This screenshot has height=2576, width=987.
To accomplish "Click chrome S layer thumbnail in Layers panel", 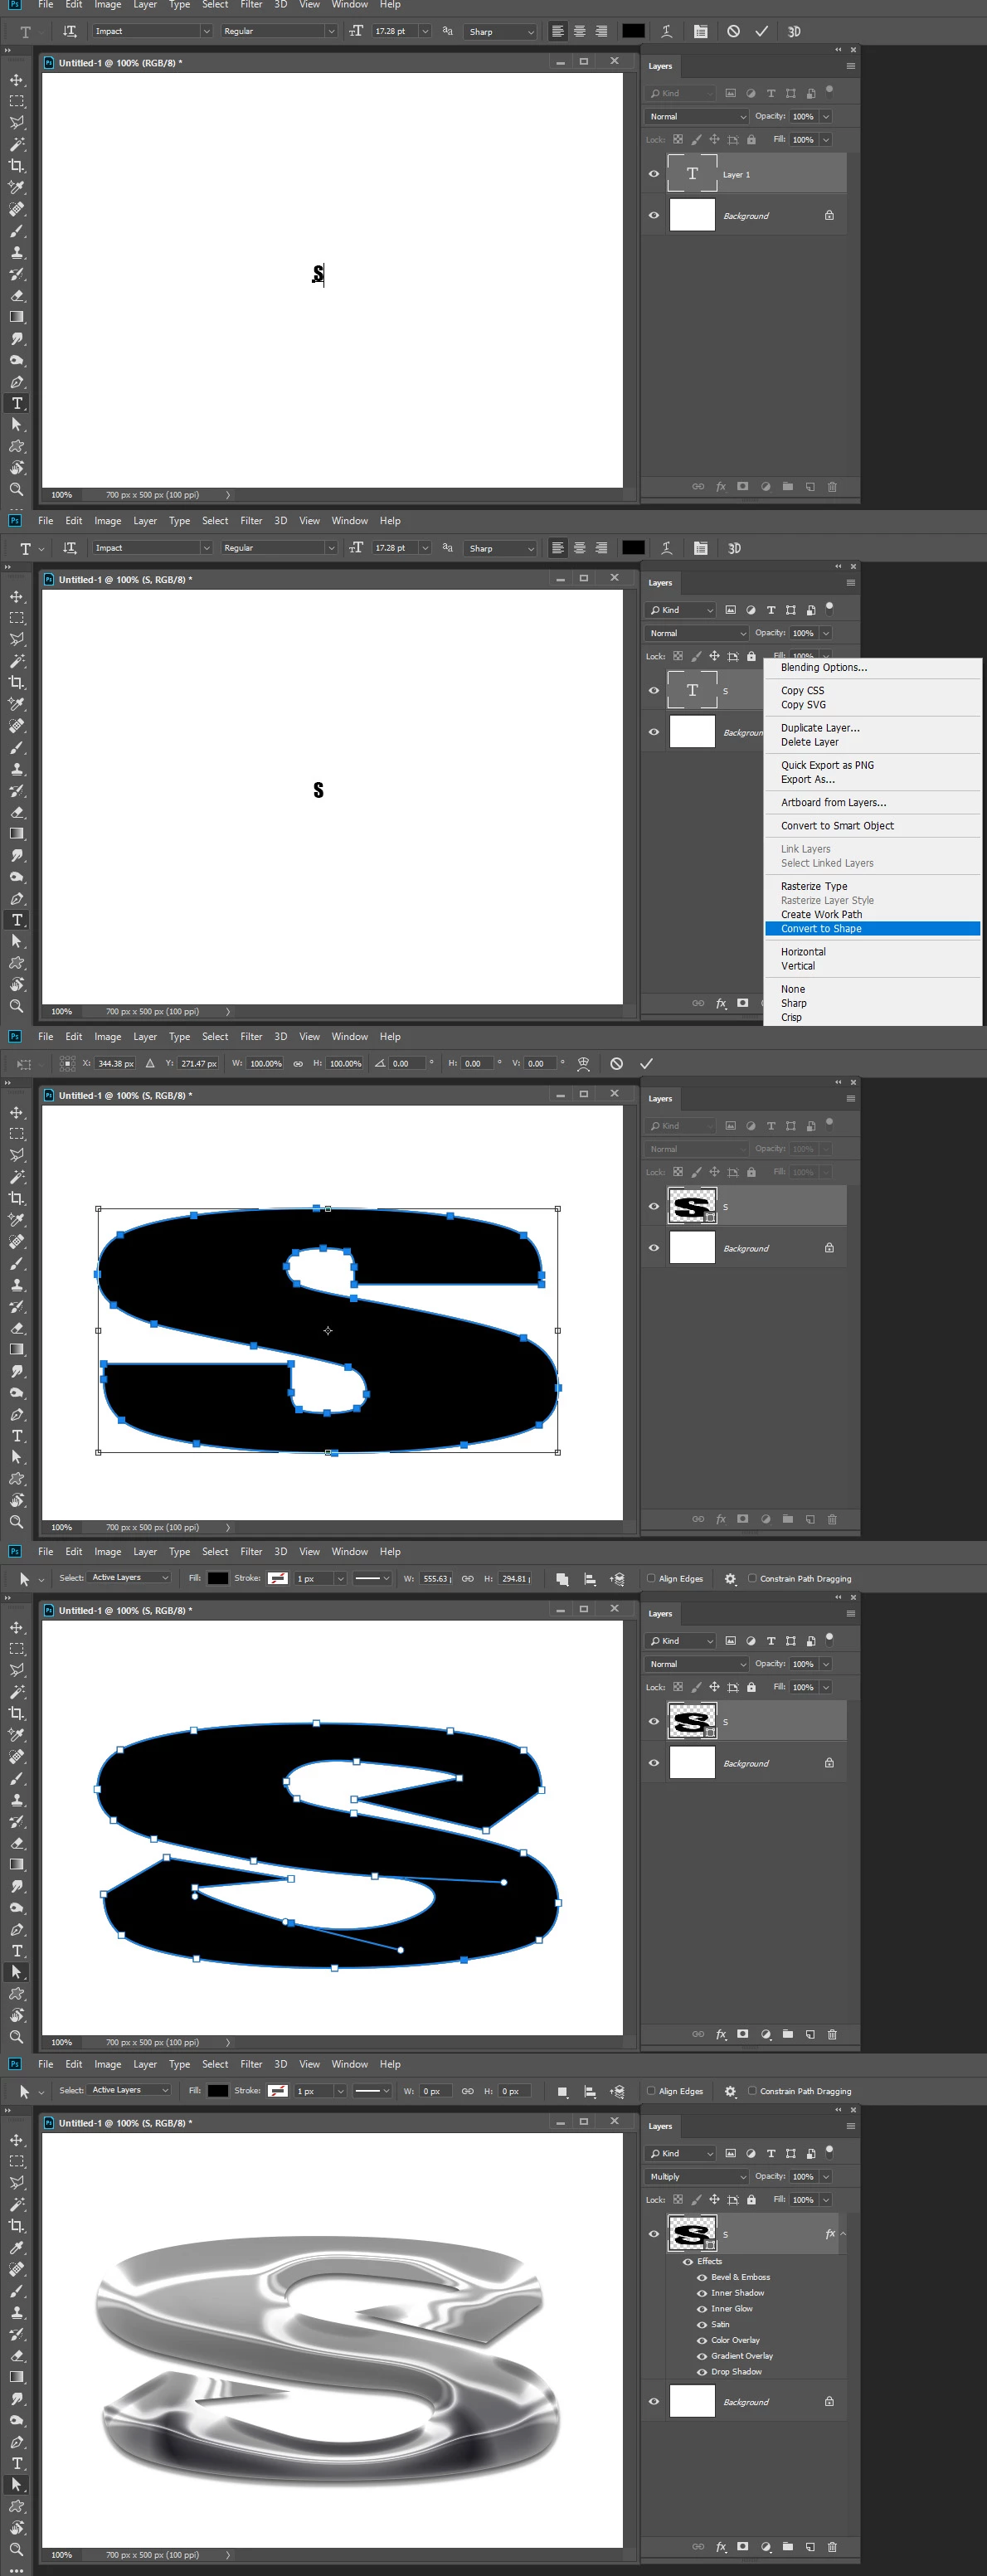I will click(x=692, y=2233).
